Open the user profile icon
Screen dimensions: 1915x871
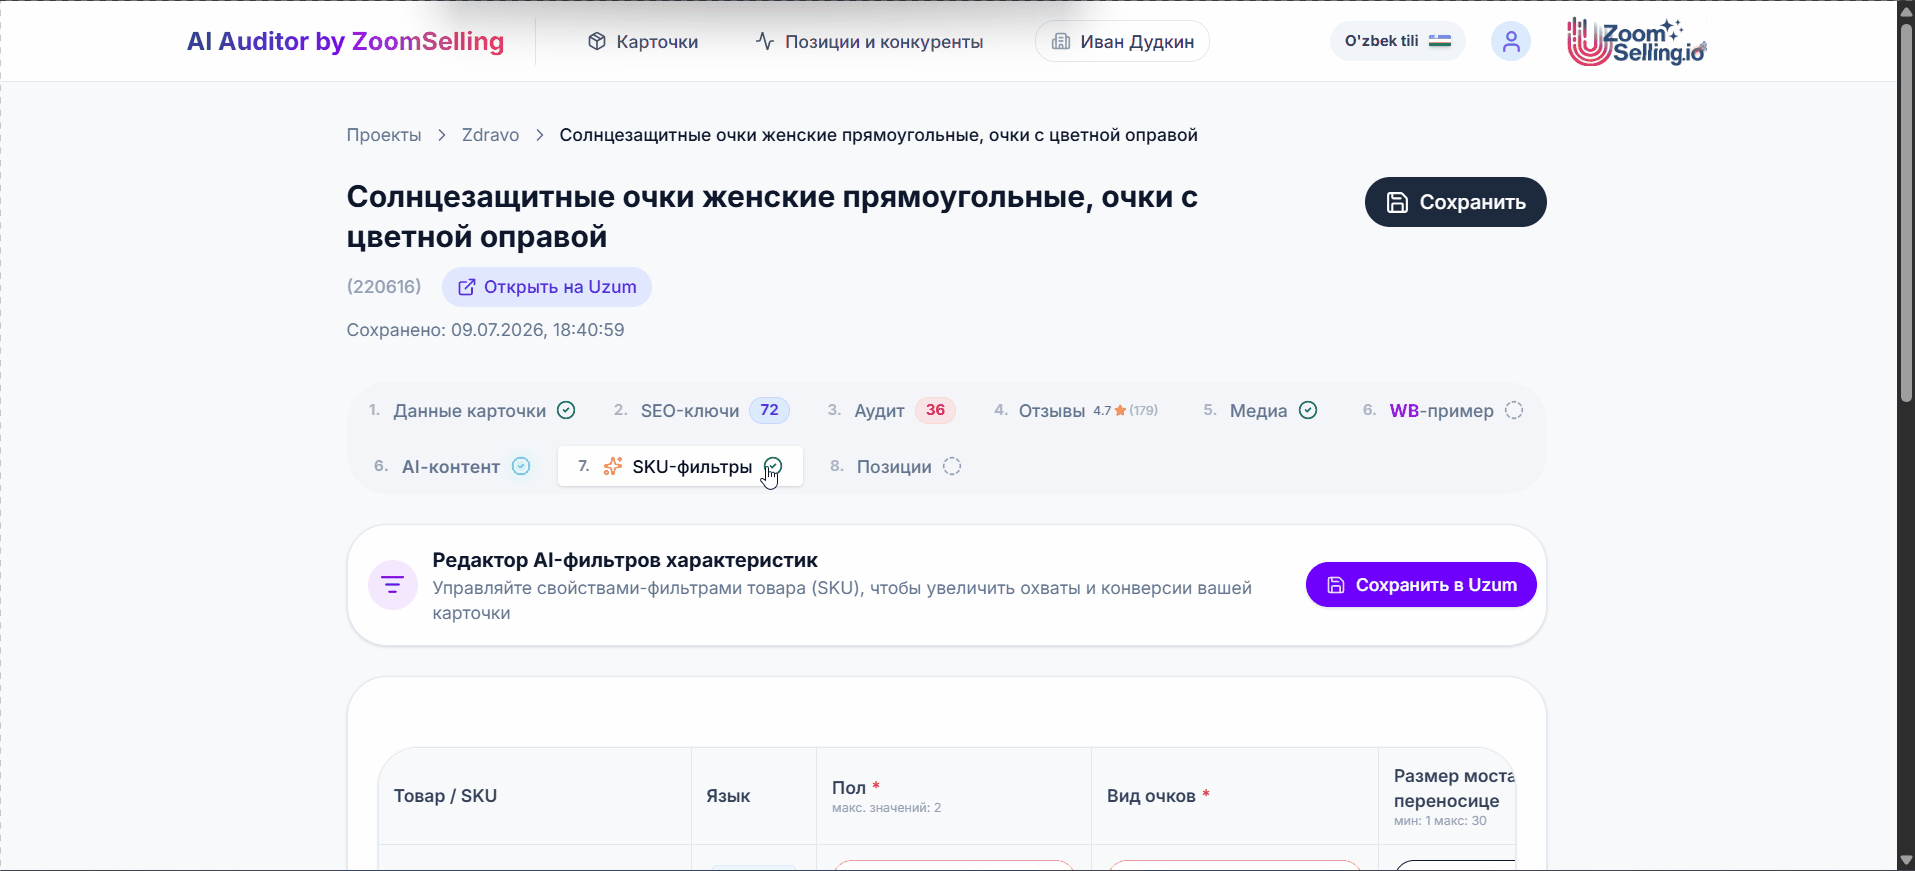pyautogui.click(x=1511, y=41)
